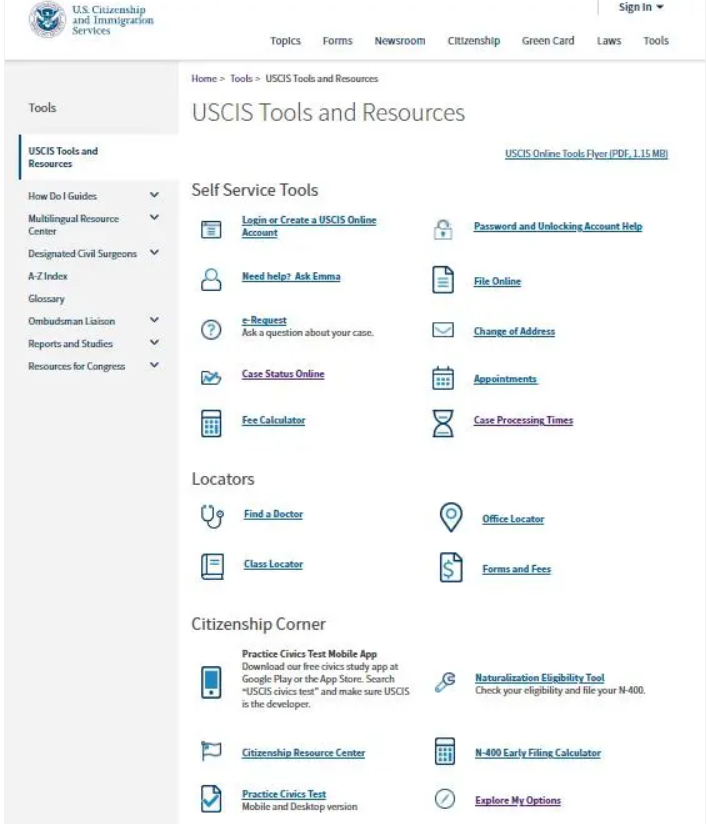This screenshot has height=824, width=708.
Task: Select Glossary in the sidebar
Action: coord(46,298)
